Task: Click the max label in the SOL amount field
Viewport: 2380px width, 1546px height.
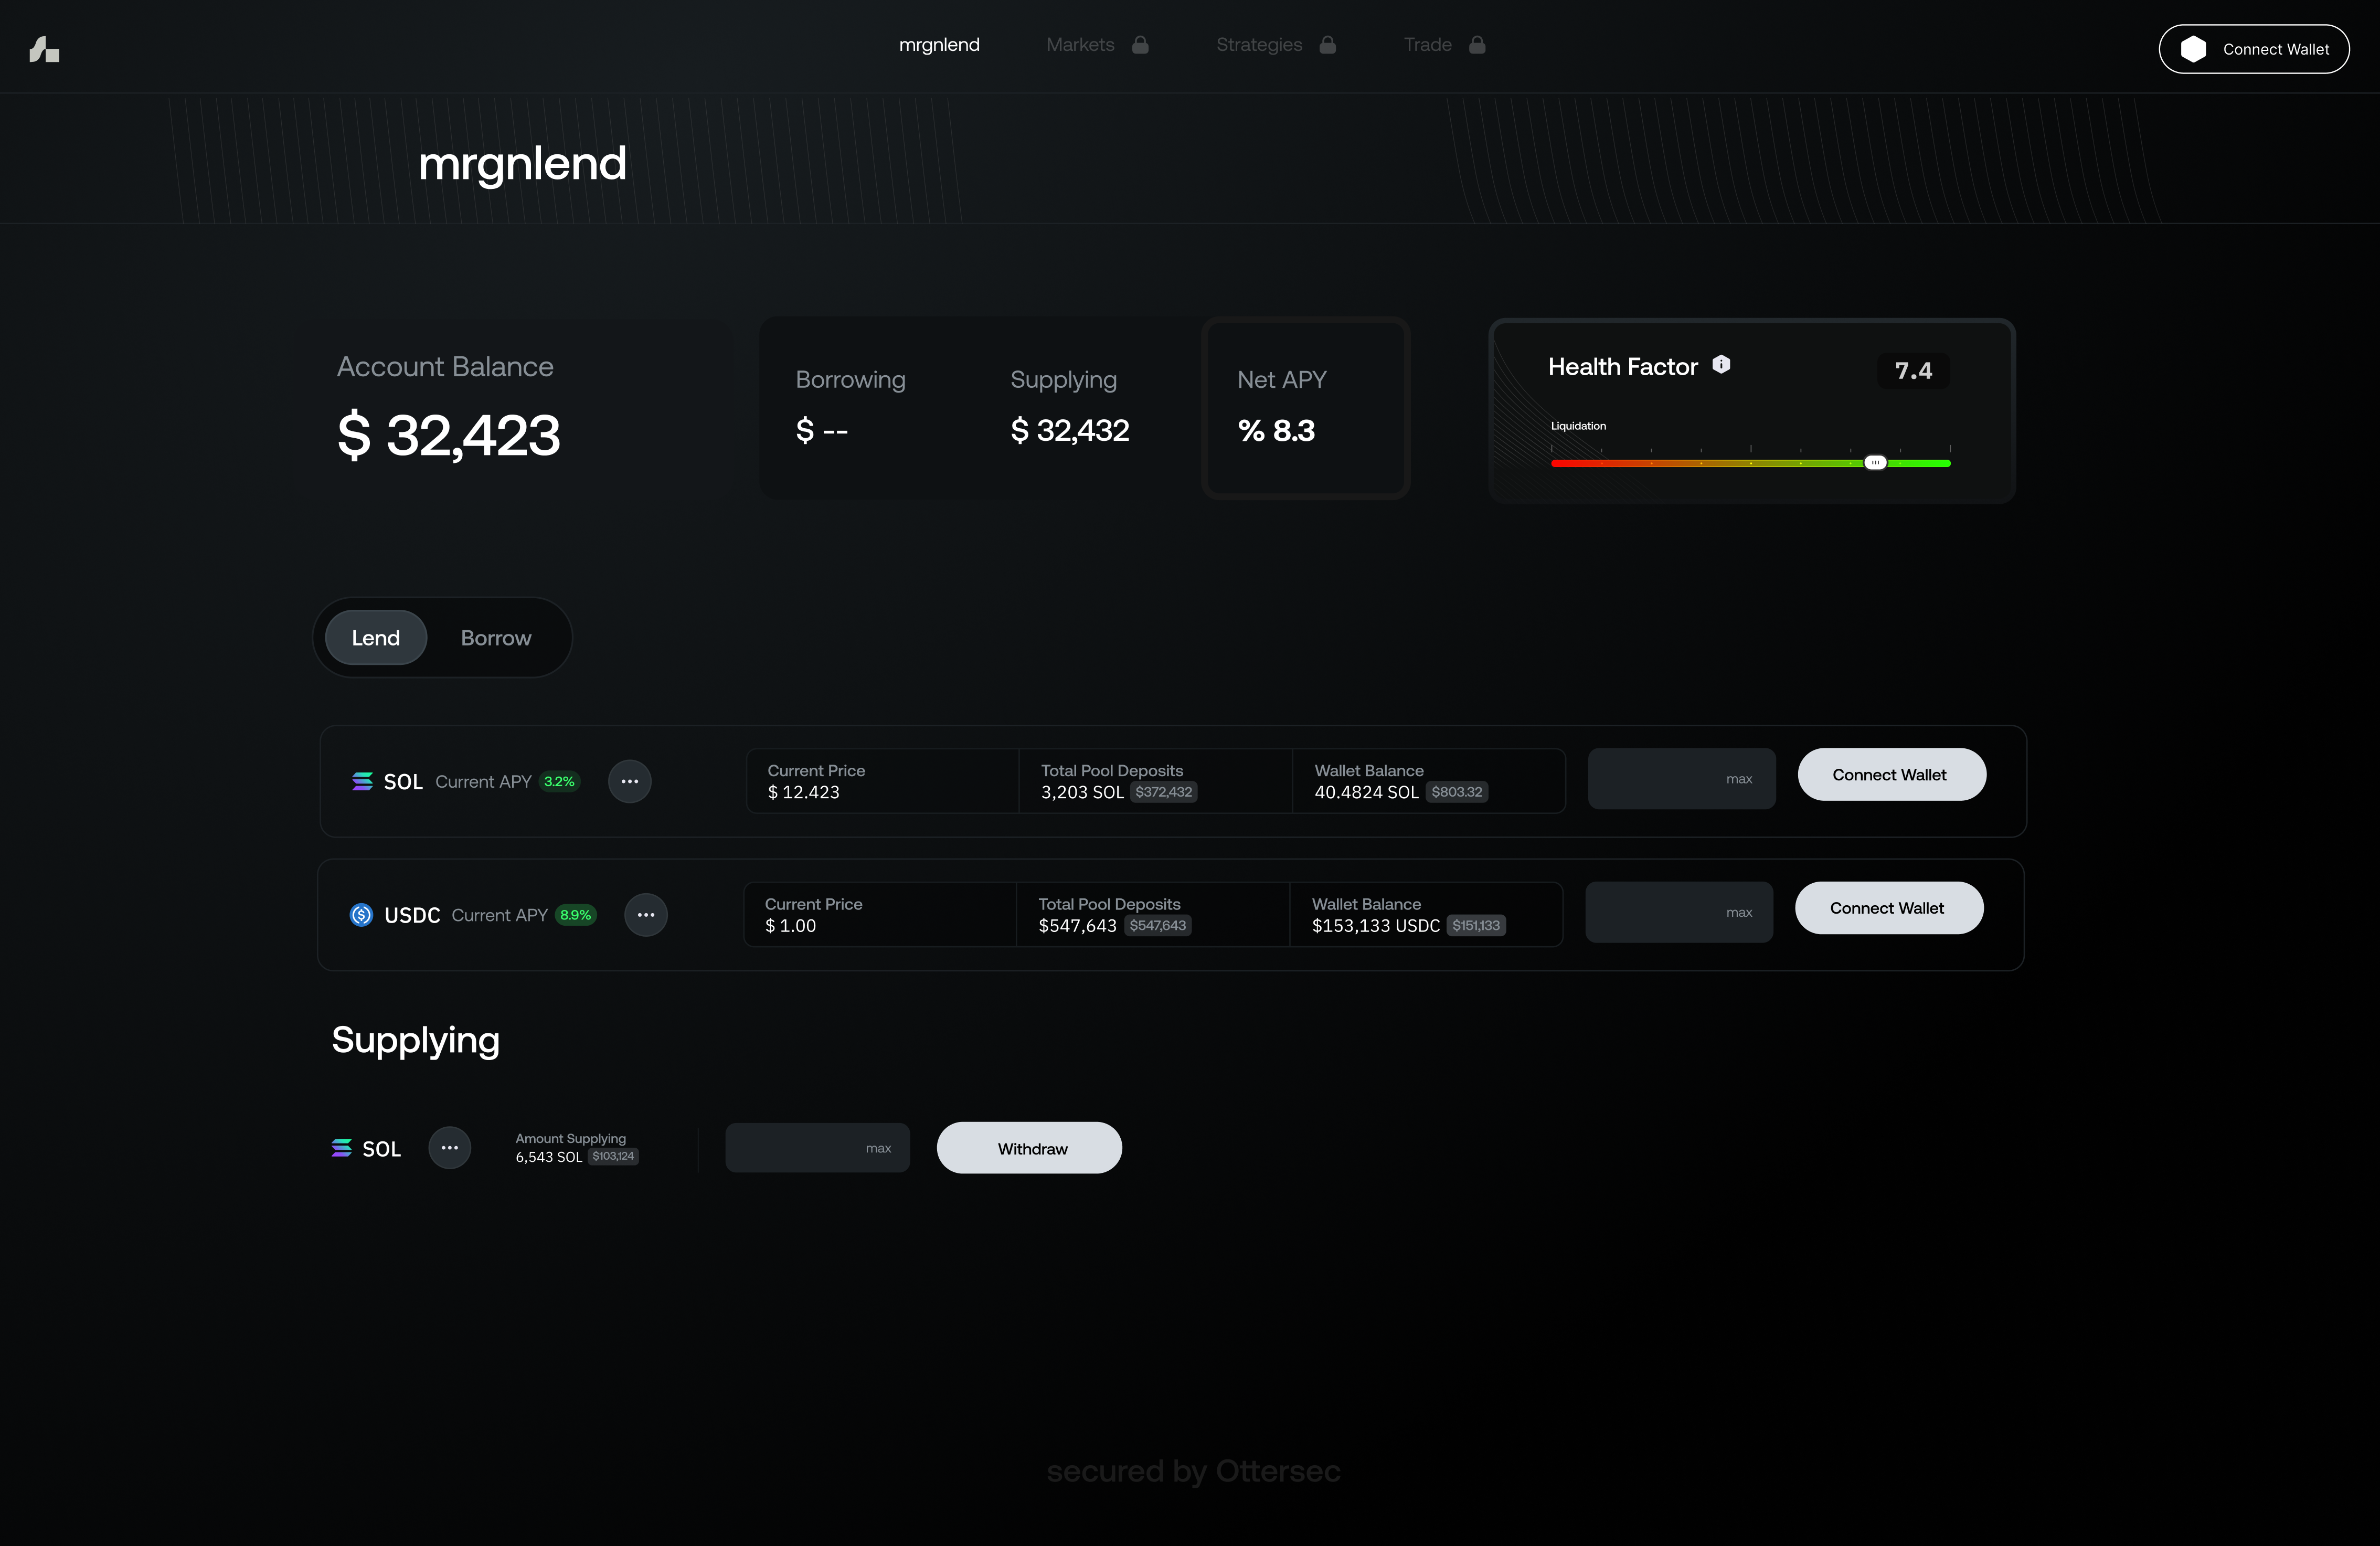Action: (1740, 778)
